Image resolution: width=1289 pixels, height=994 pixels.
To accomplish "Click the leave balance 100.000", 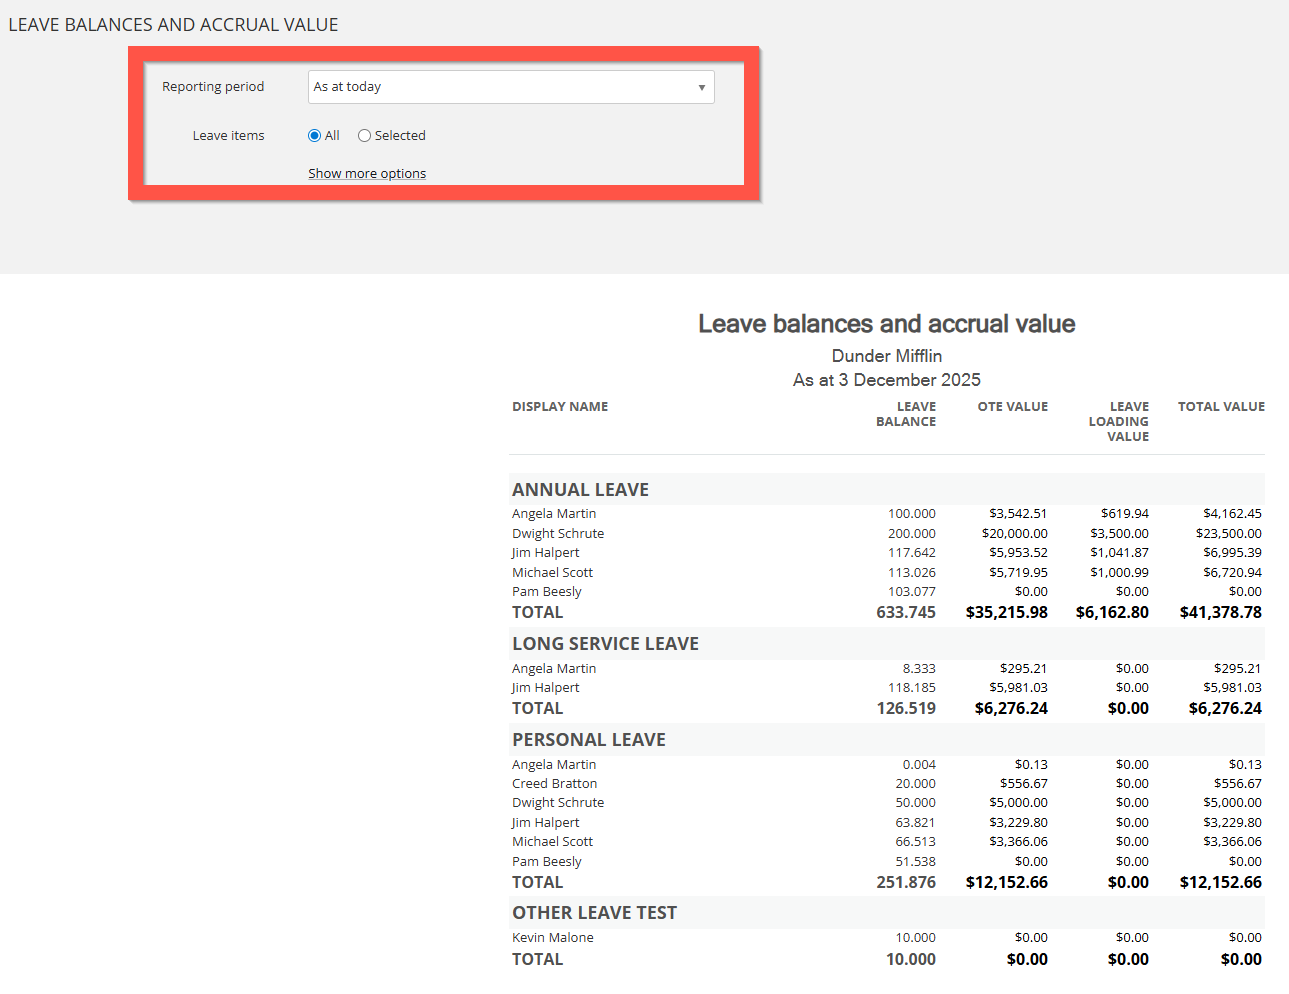I will click(x=912, y=514).
